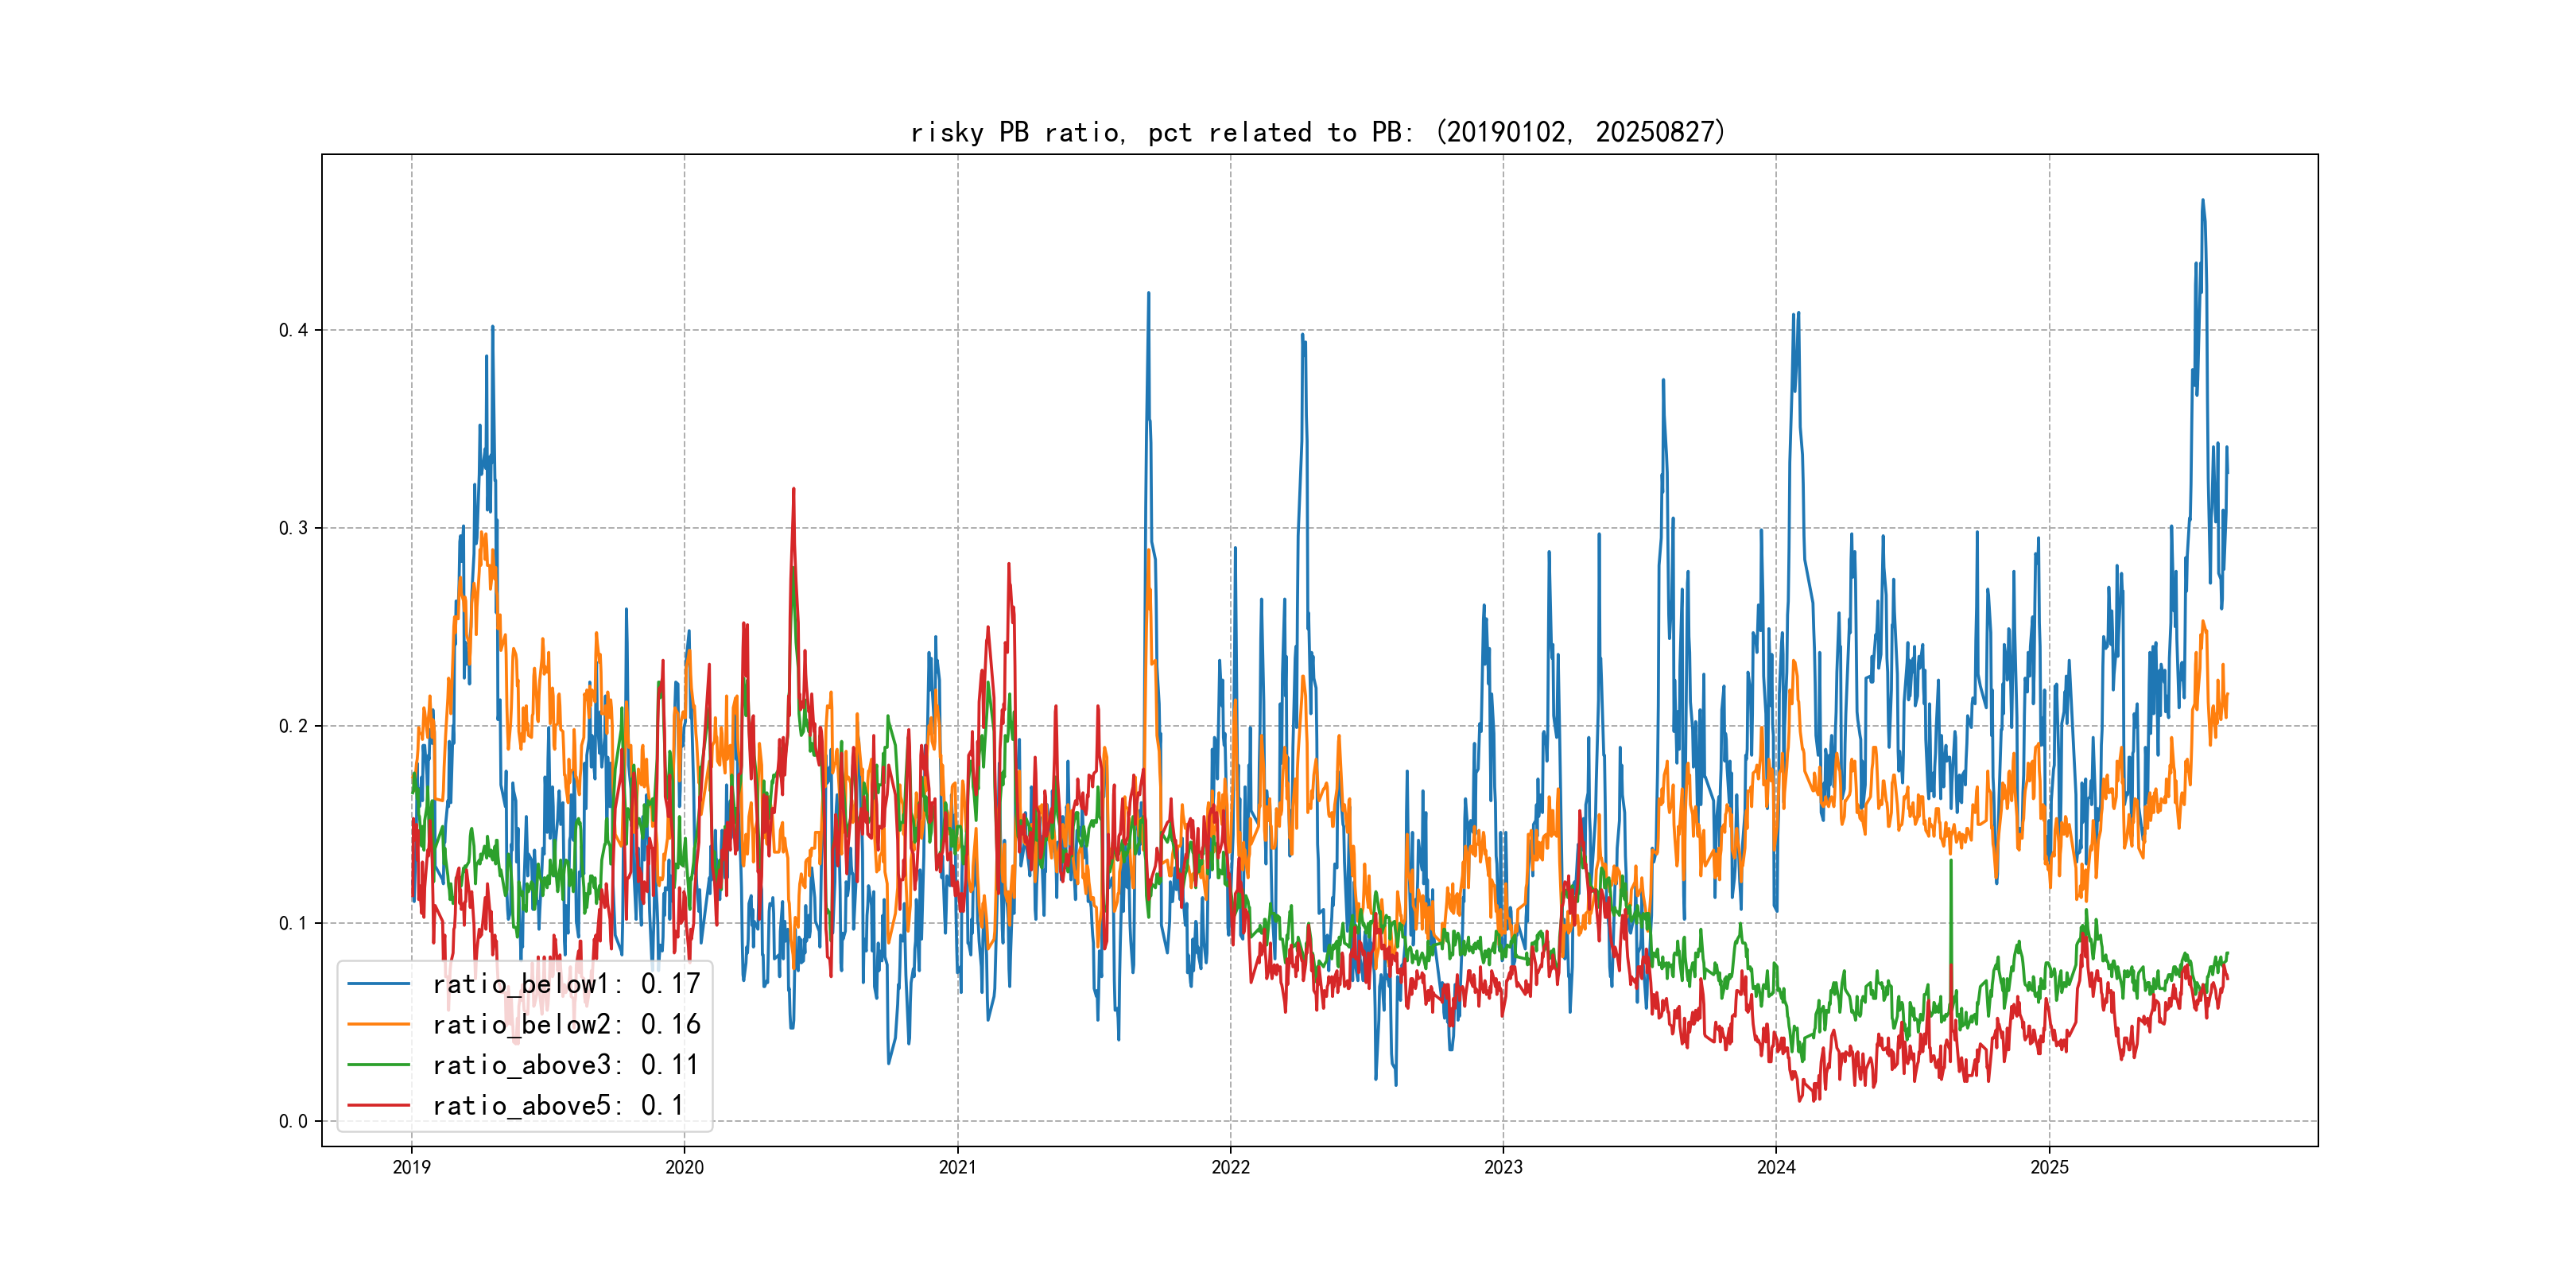2576x1288 pixels.
Task: Click the 2022 x-axis tick label
Action: coord(1230,1167)
